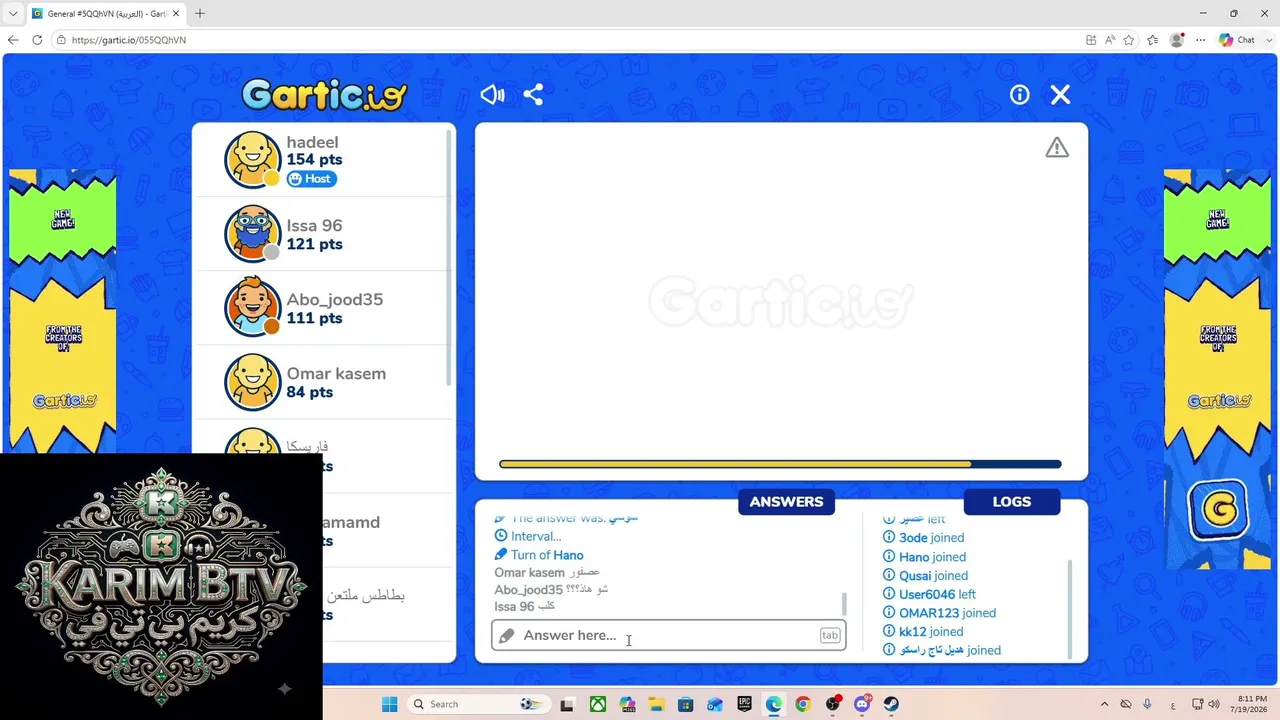
Task: Click the tab key hint in answer box
Action: (x=830, y=635)
